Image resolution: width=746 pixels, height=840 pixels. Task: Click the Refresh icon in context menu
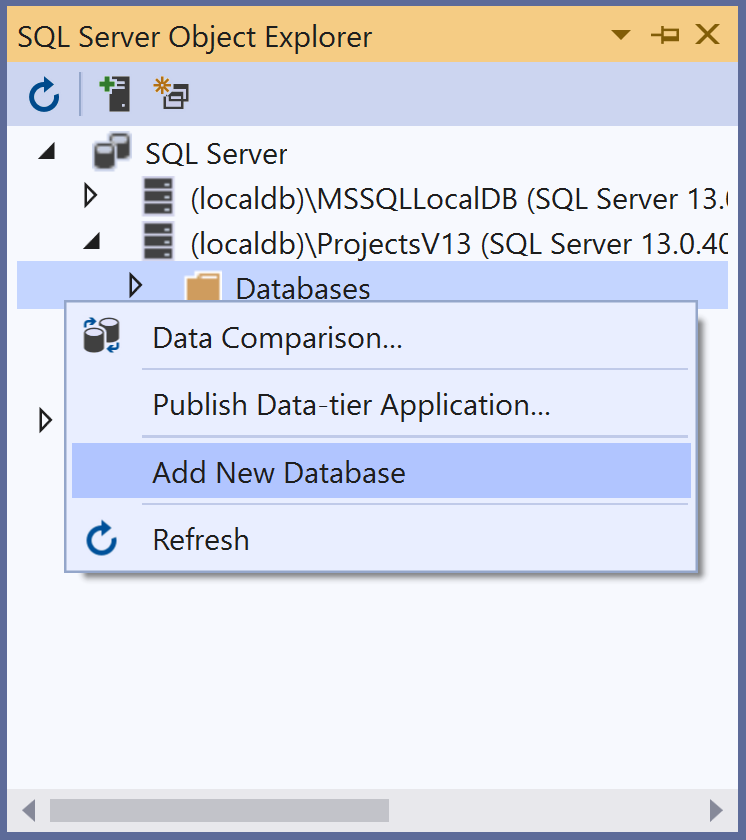pyautogui.click(x=101, y=538)
